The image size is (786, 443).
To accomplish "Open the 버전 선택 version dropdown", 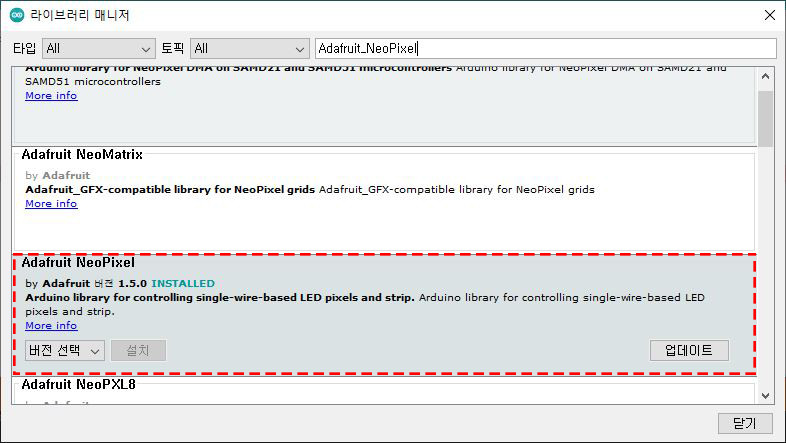I will click(64, 350).
